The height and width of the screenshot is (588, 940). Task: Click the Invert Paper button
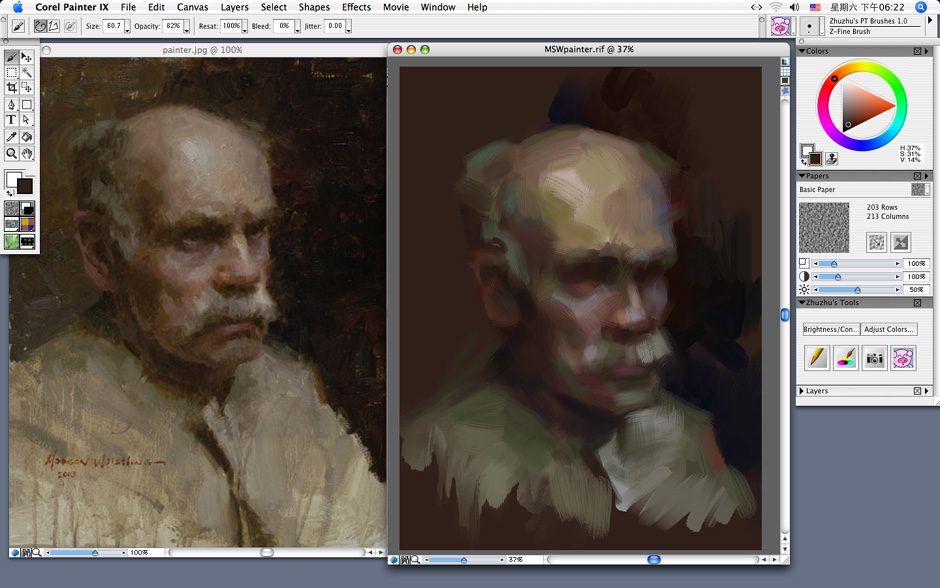901,242
